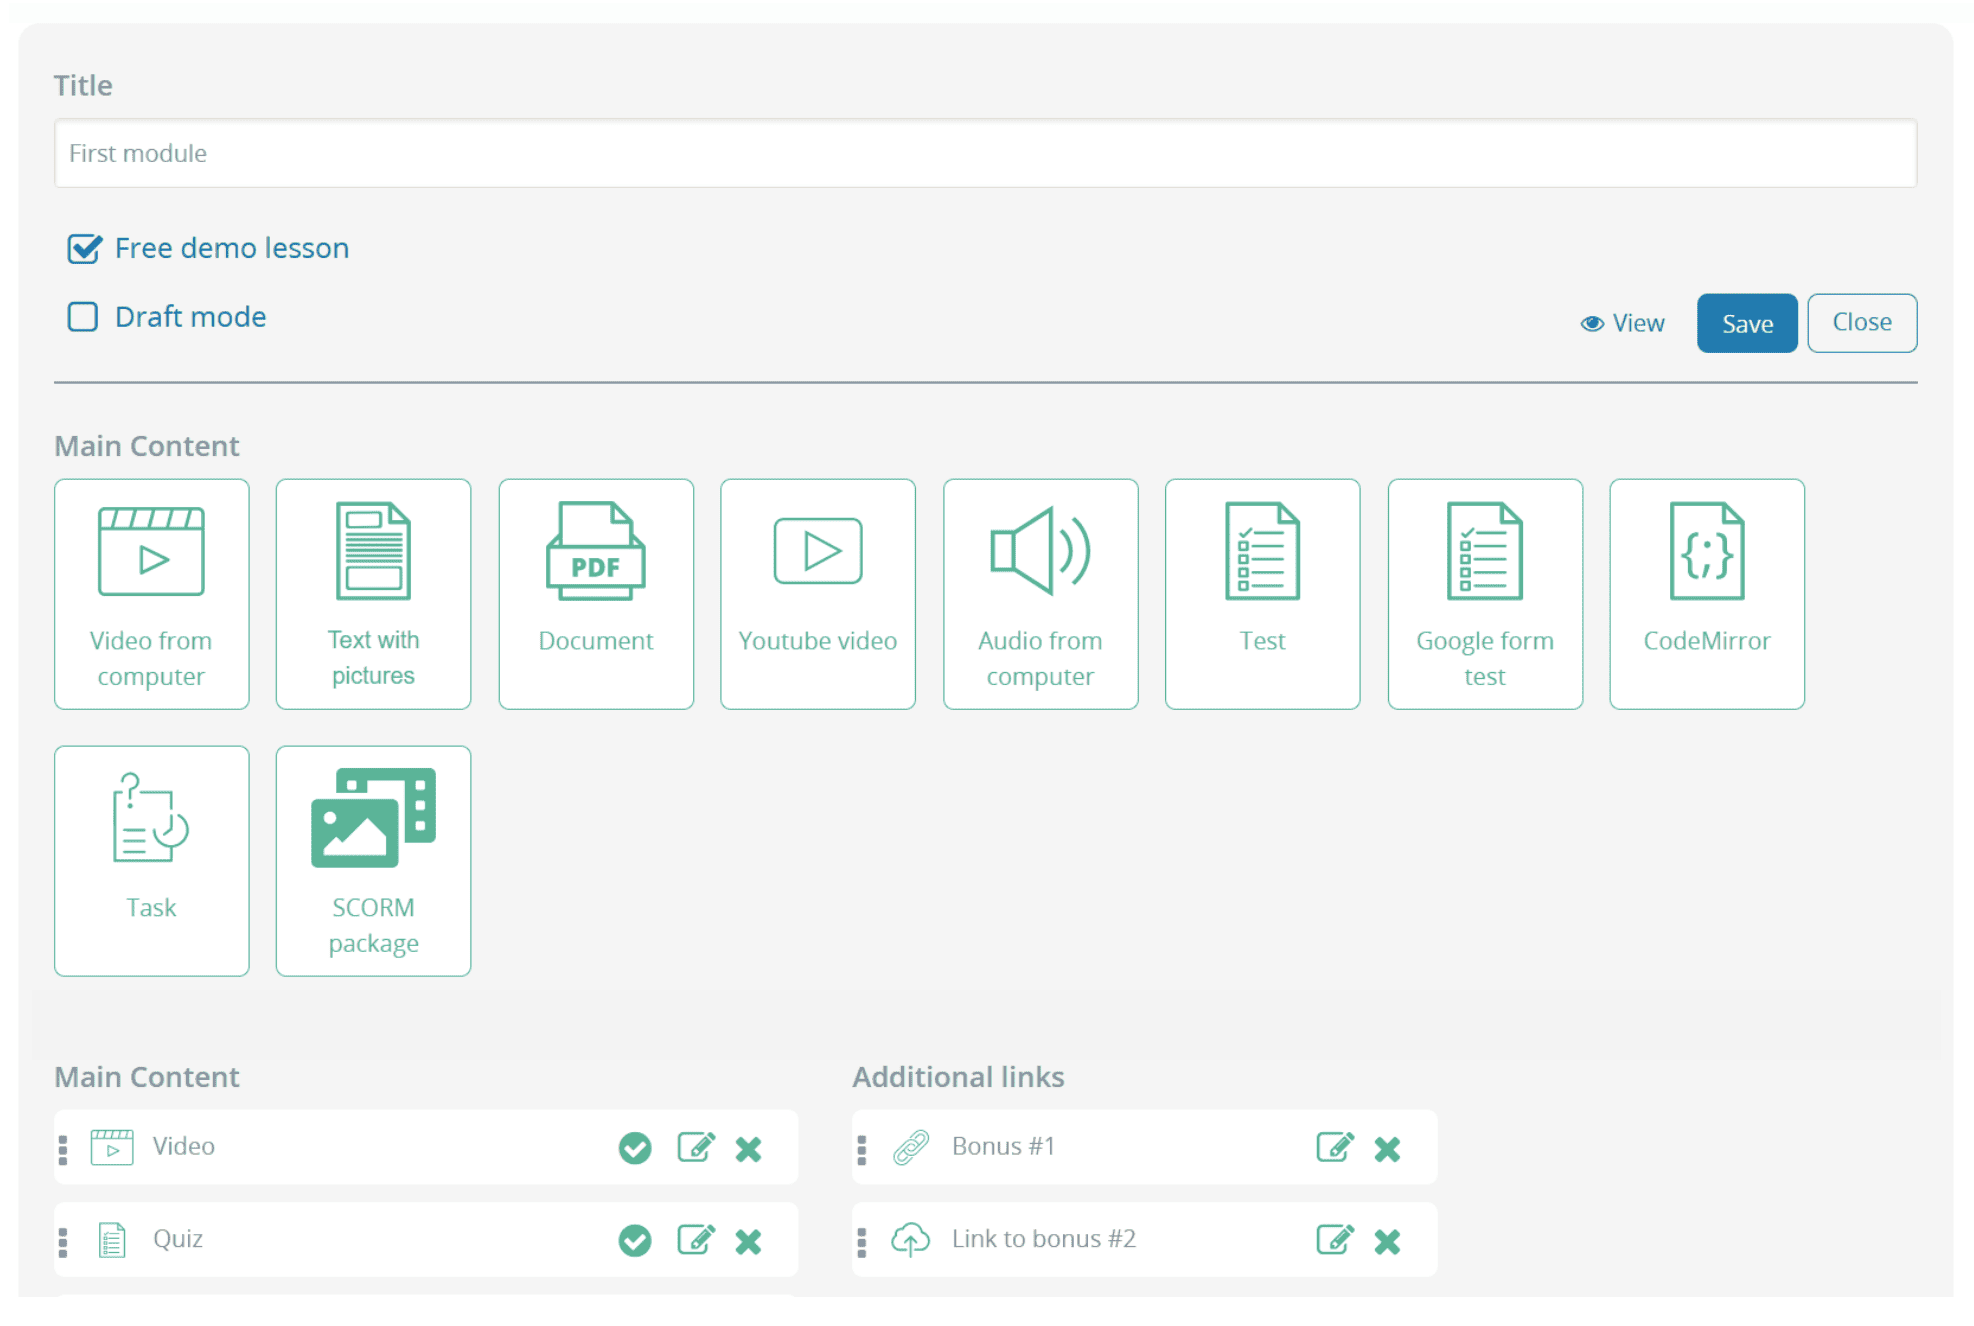
Task: Toggle the green checkmark on Video item
Action: point(635,1148)
